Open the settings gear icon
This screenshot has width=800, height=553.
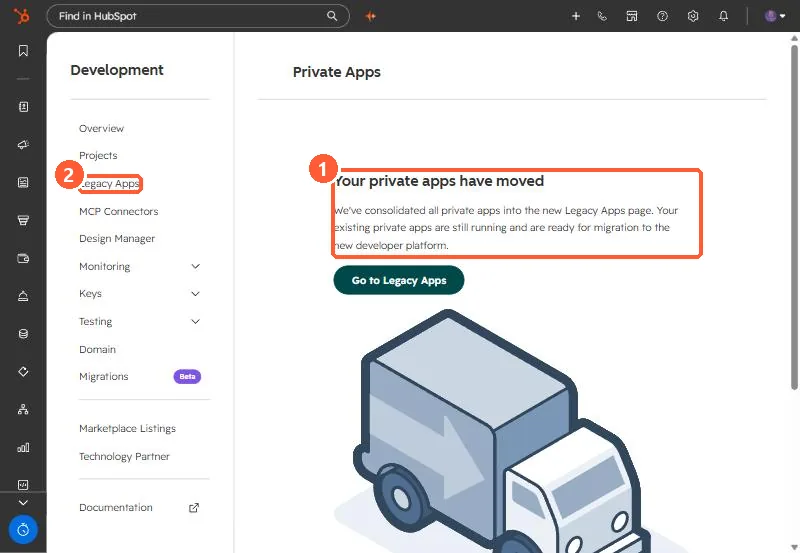coord(693,16)
